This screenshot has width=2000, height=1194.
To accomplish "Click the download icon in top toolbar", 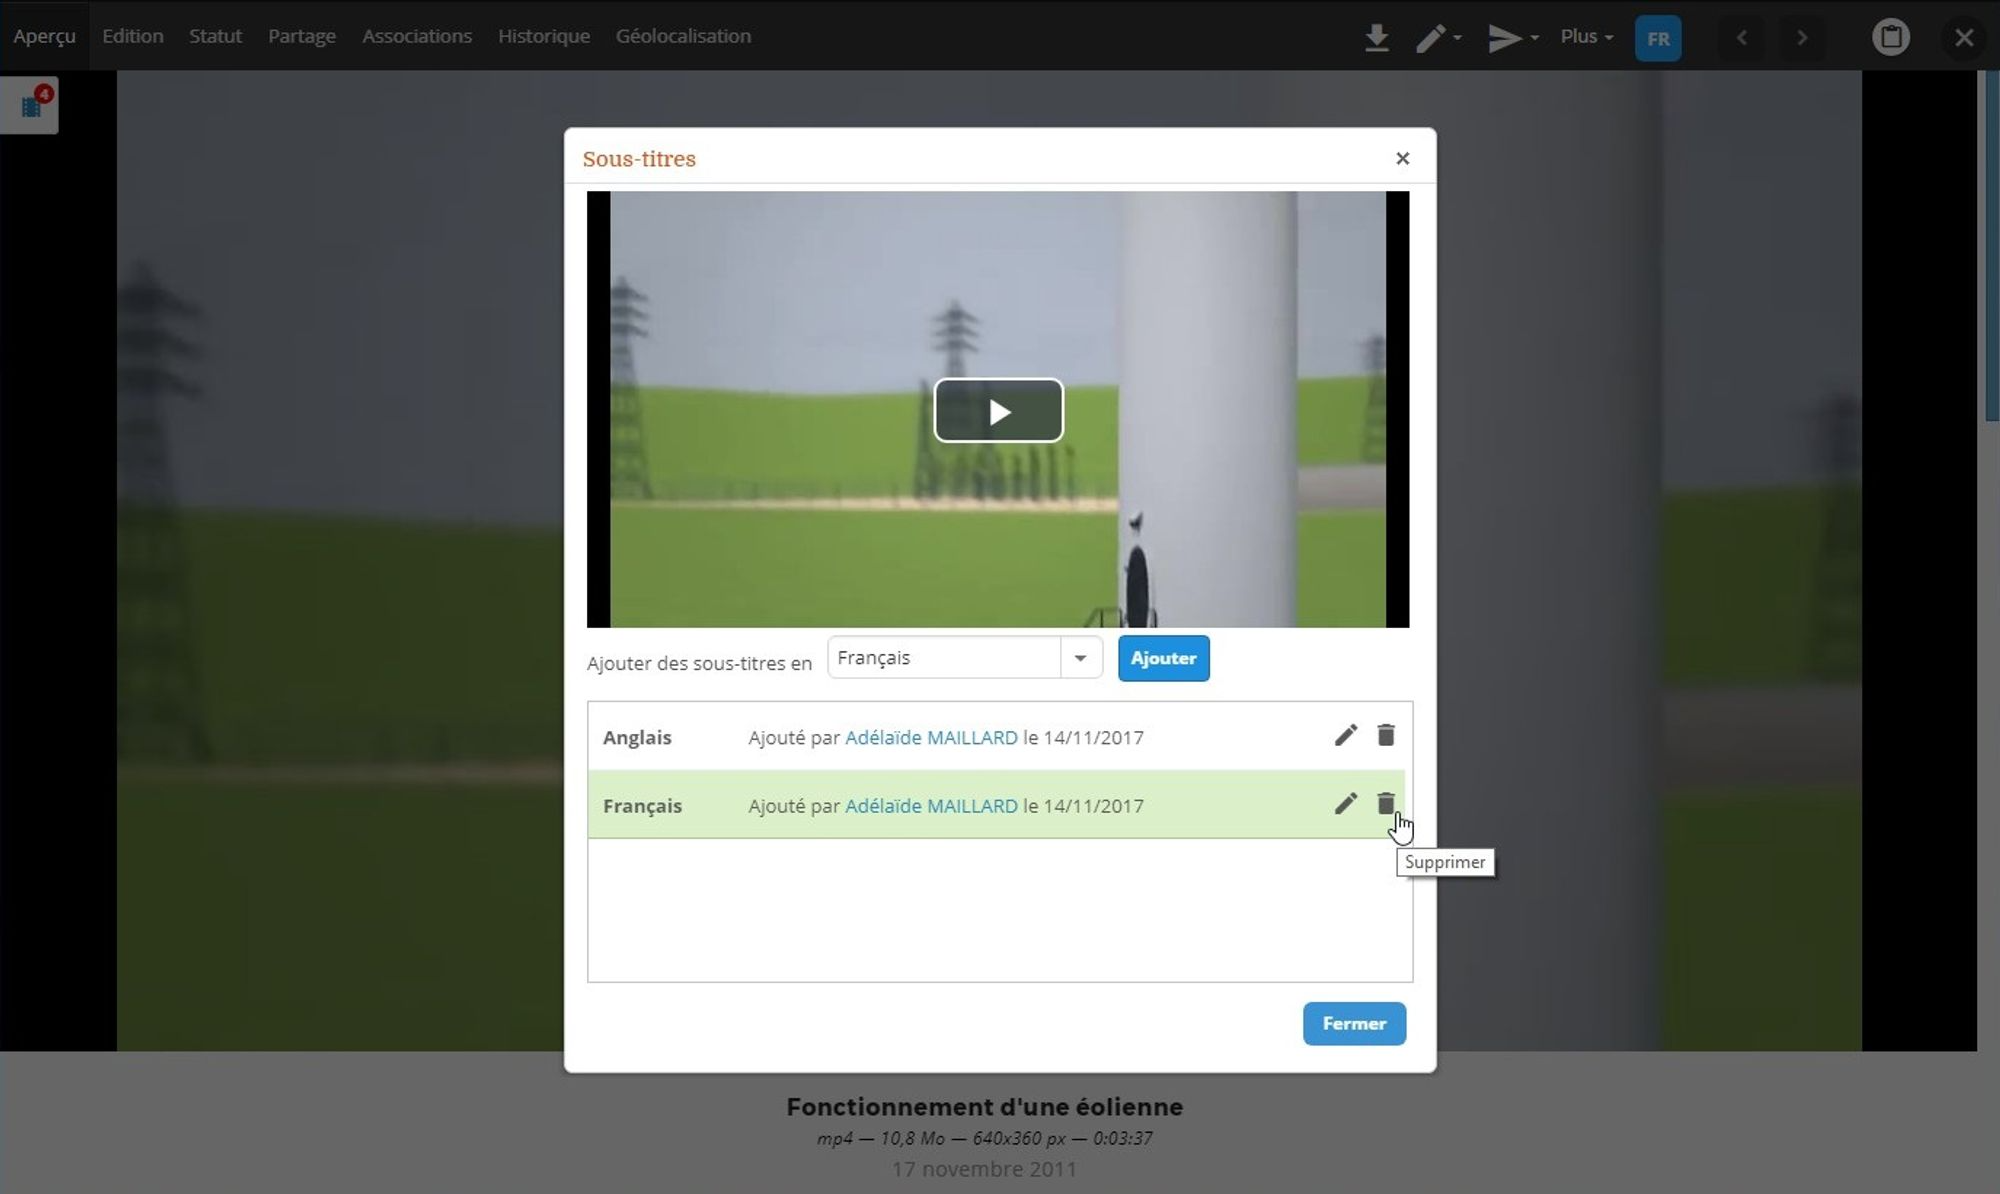I will pyautogui.click(x=1376, y=38).
